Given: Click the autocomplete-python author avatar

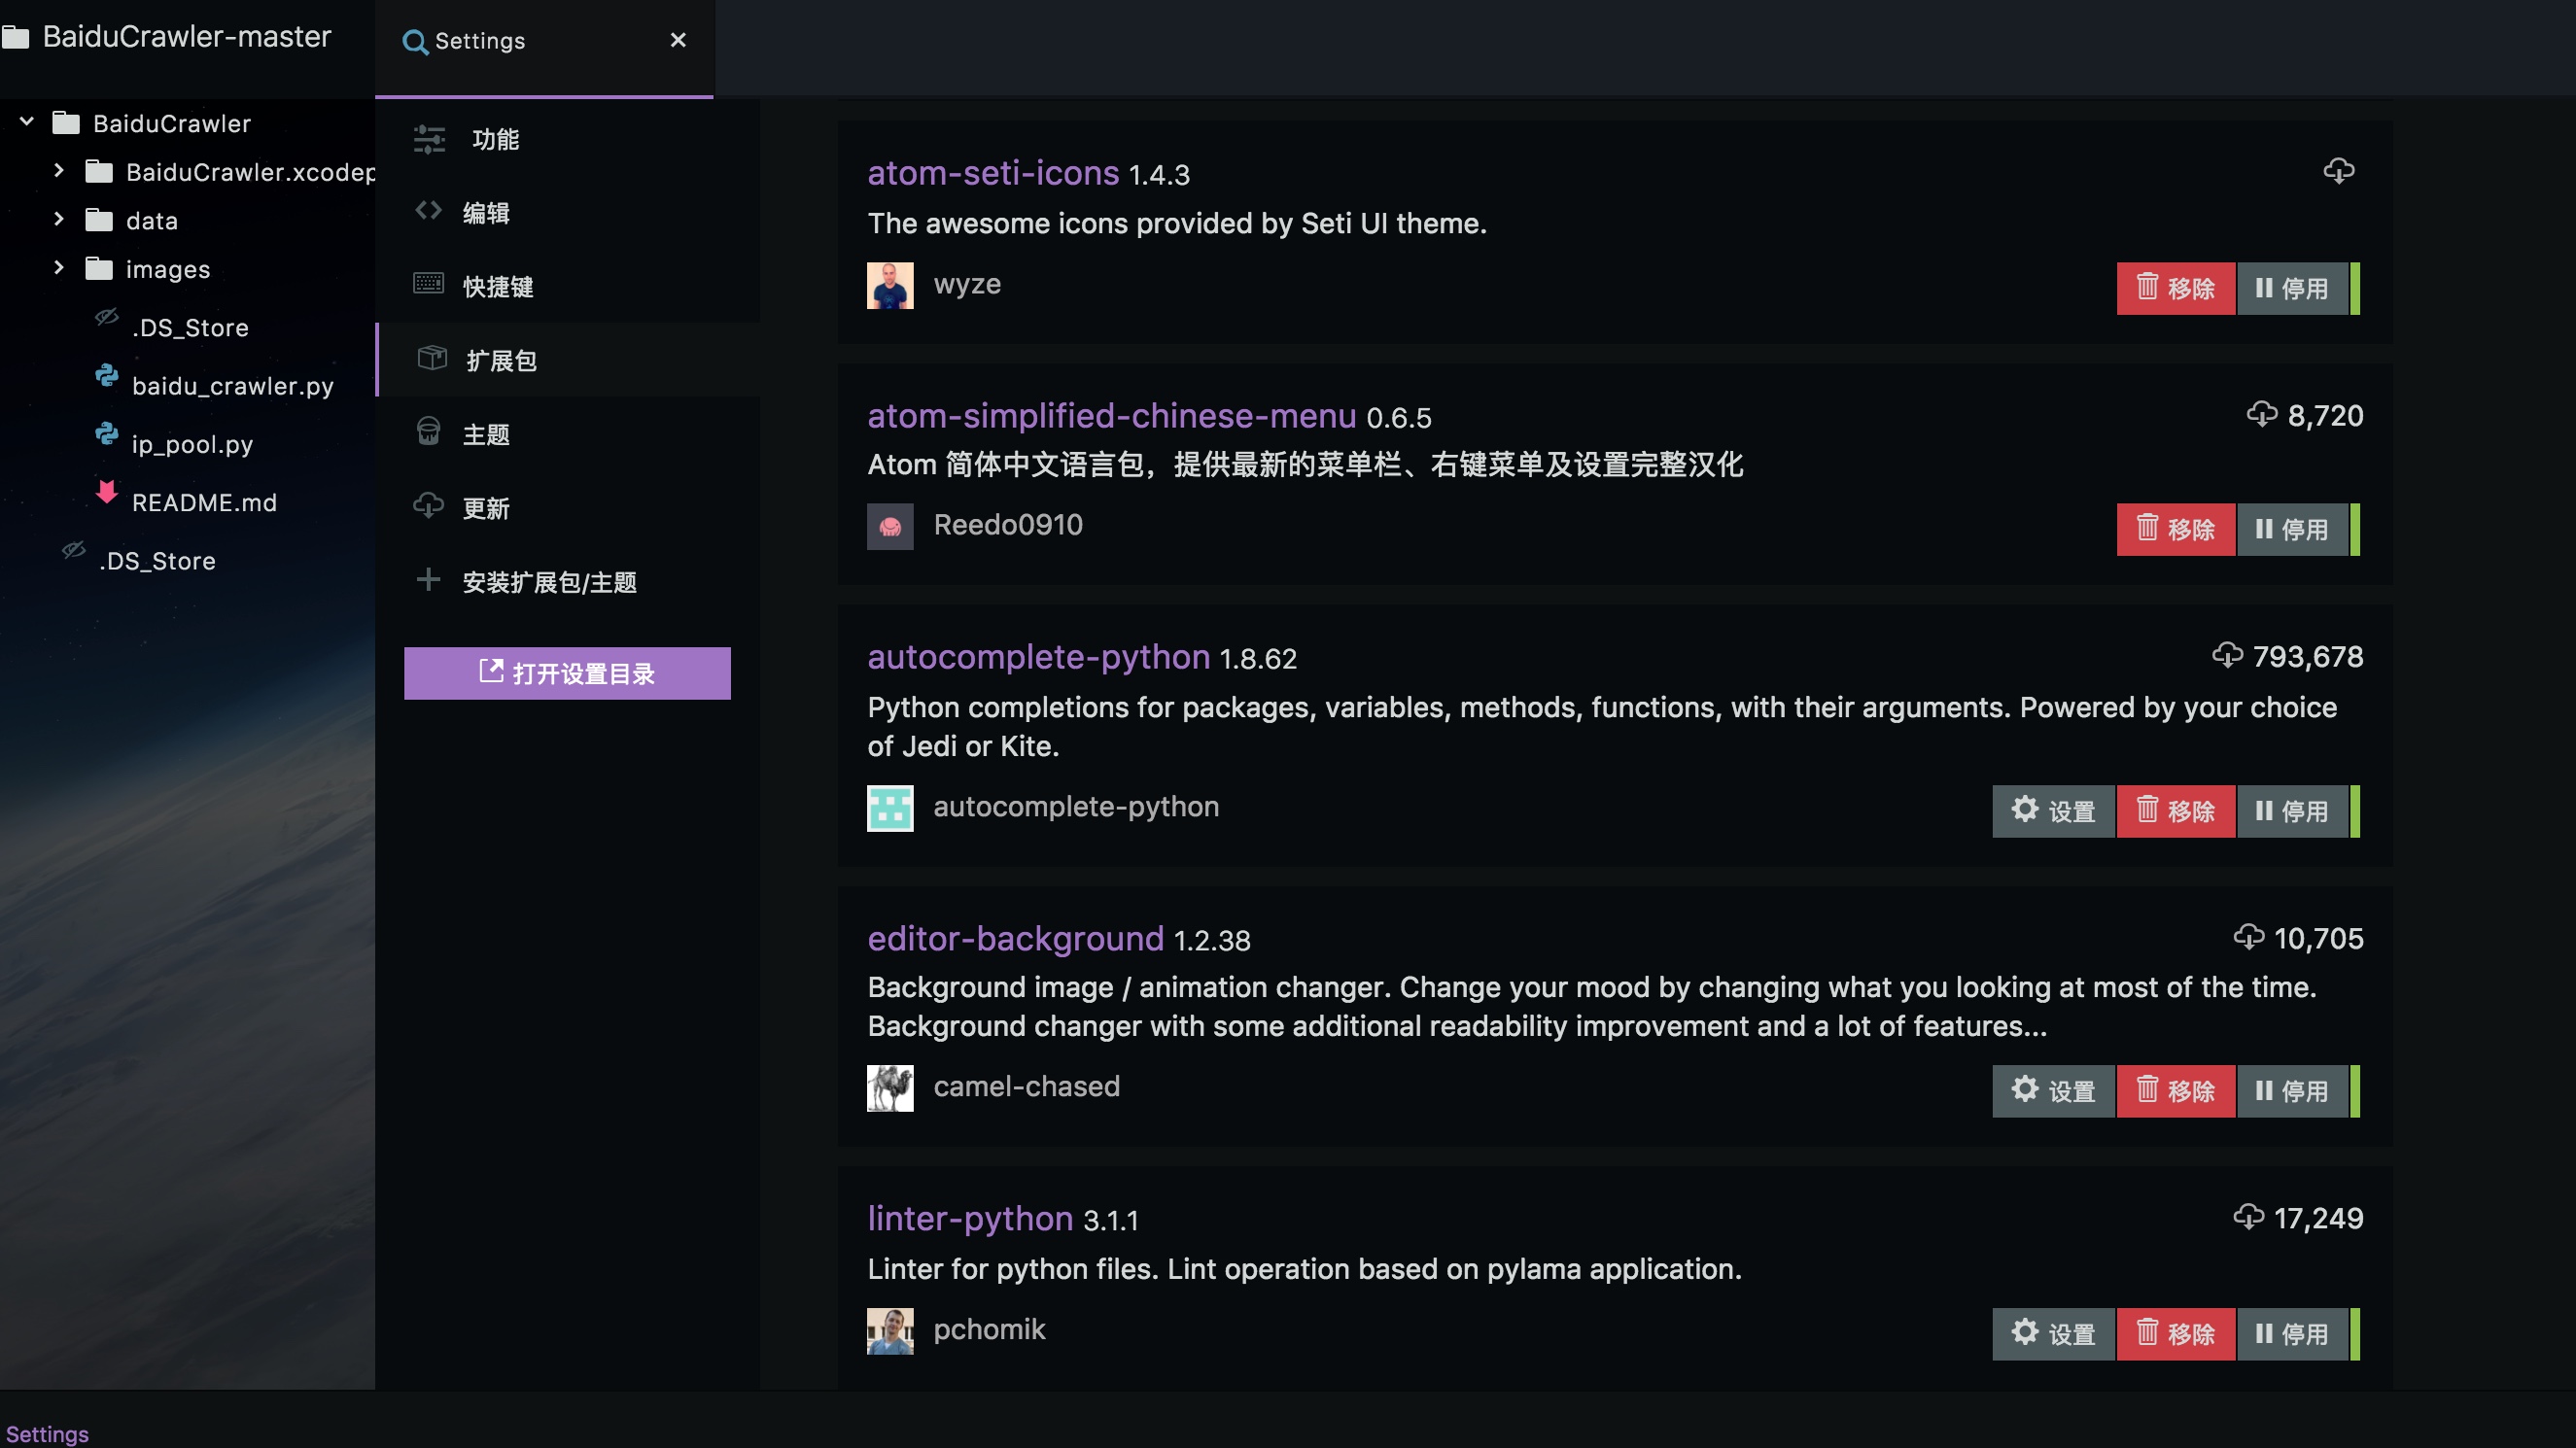Looking at the screenshot, I should (890, 808).
